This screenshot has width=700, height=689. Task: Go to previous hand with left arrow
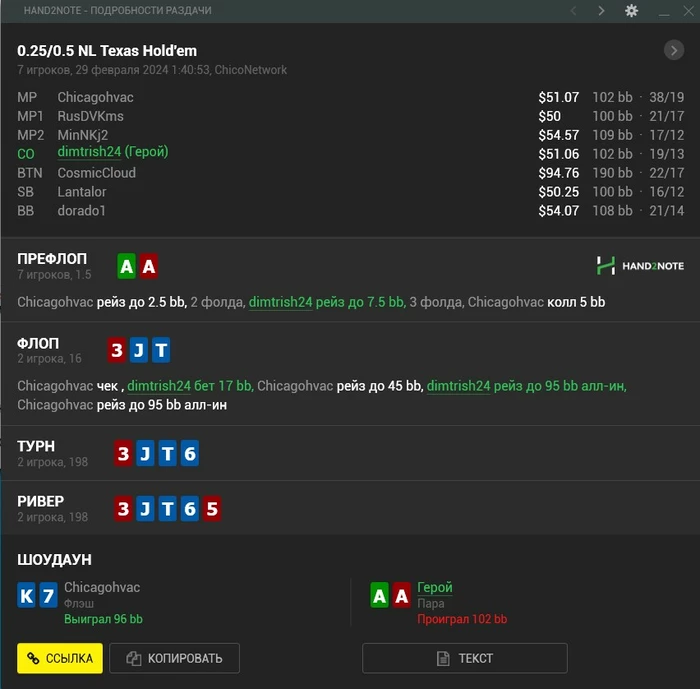[x=574, y=11]
